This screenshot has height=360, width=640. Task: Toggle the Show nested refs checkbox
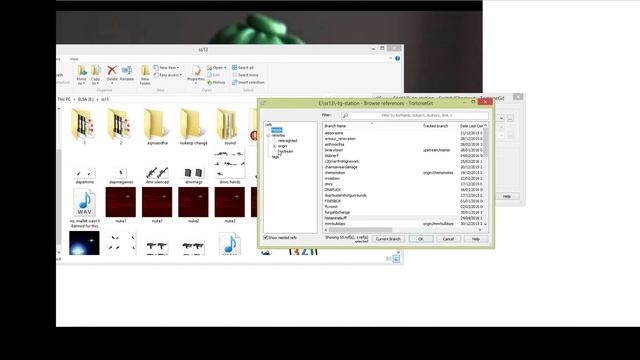click(x=266, y=237)
